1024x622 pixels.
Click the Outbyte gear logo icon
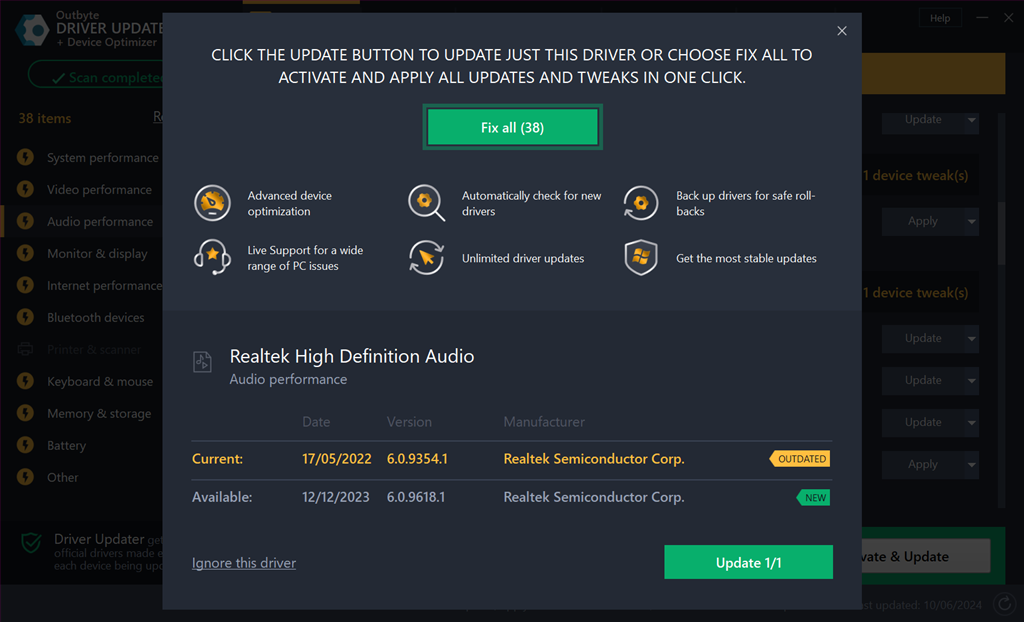31,29
